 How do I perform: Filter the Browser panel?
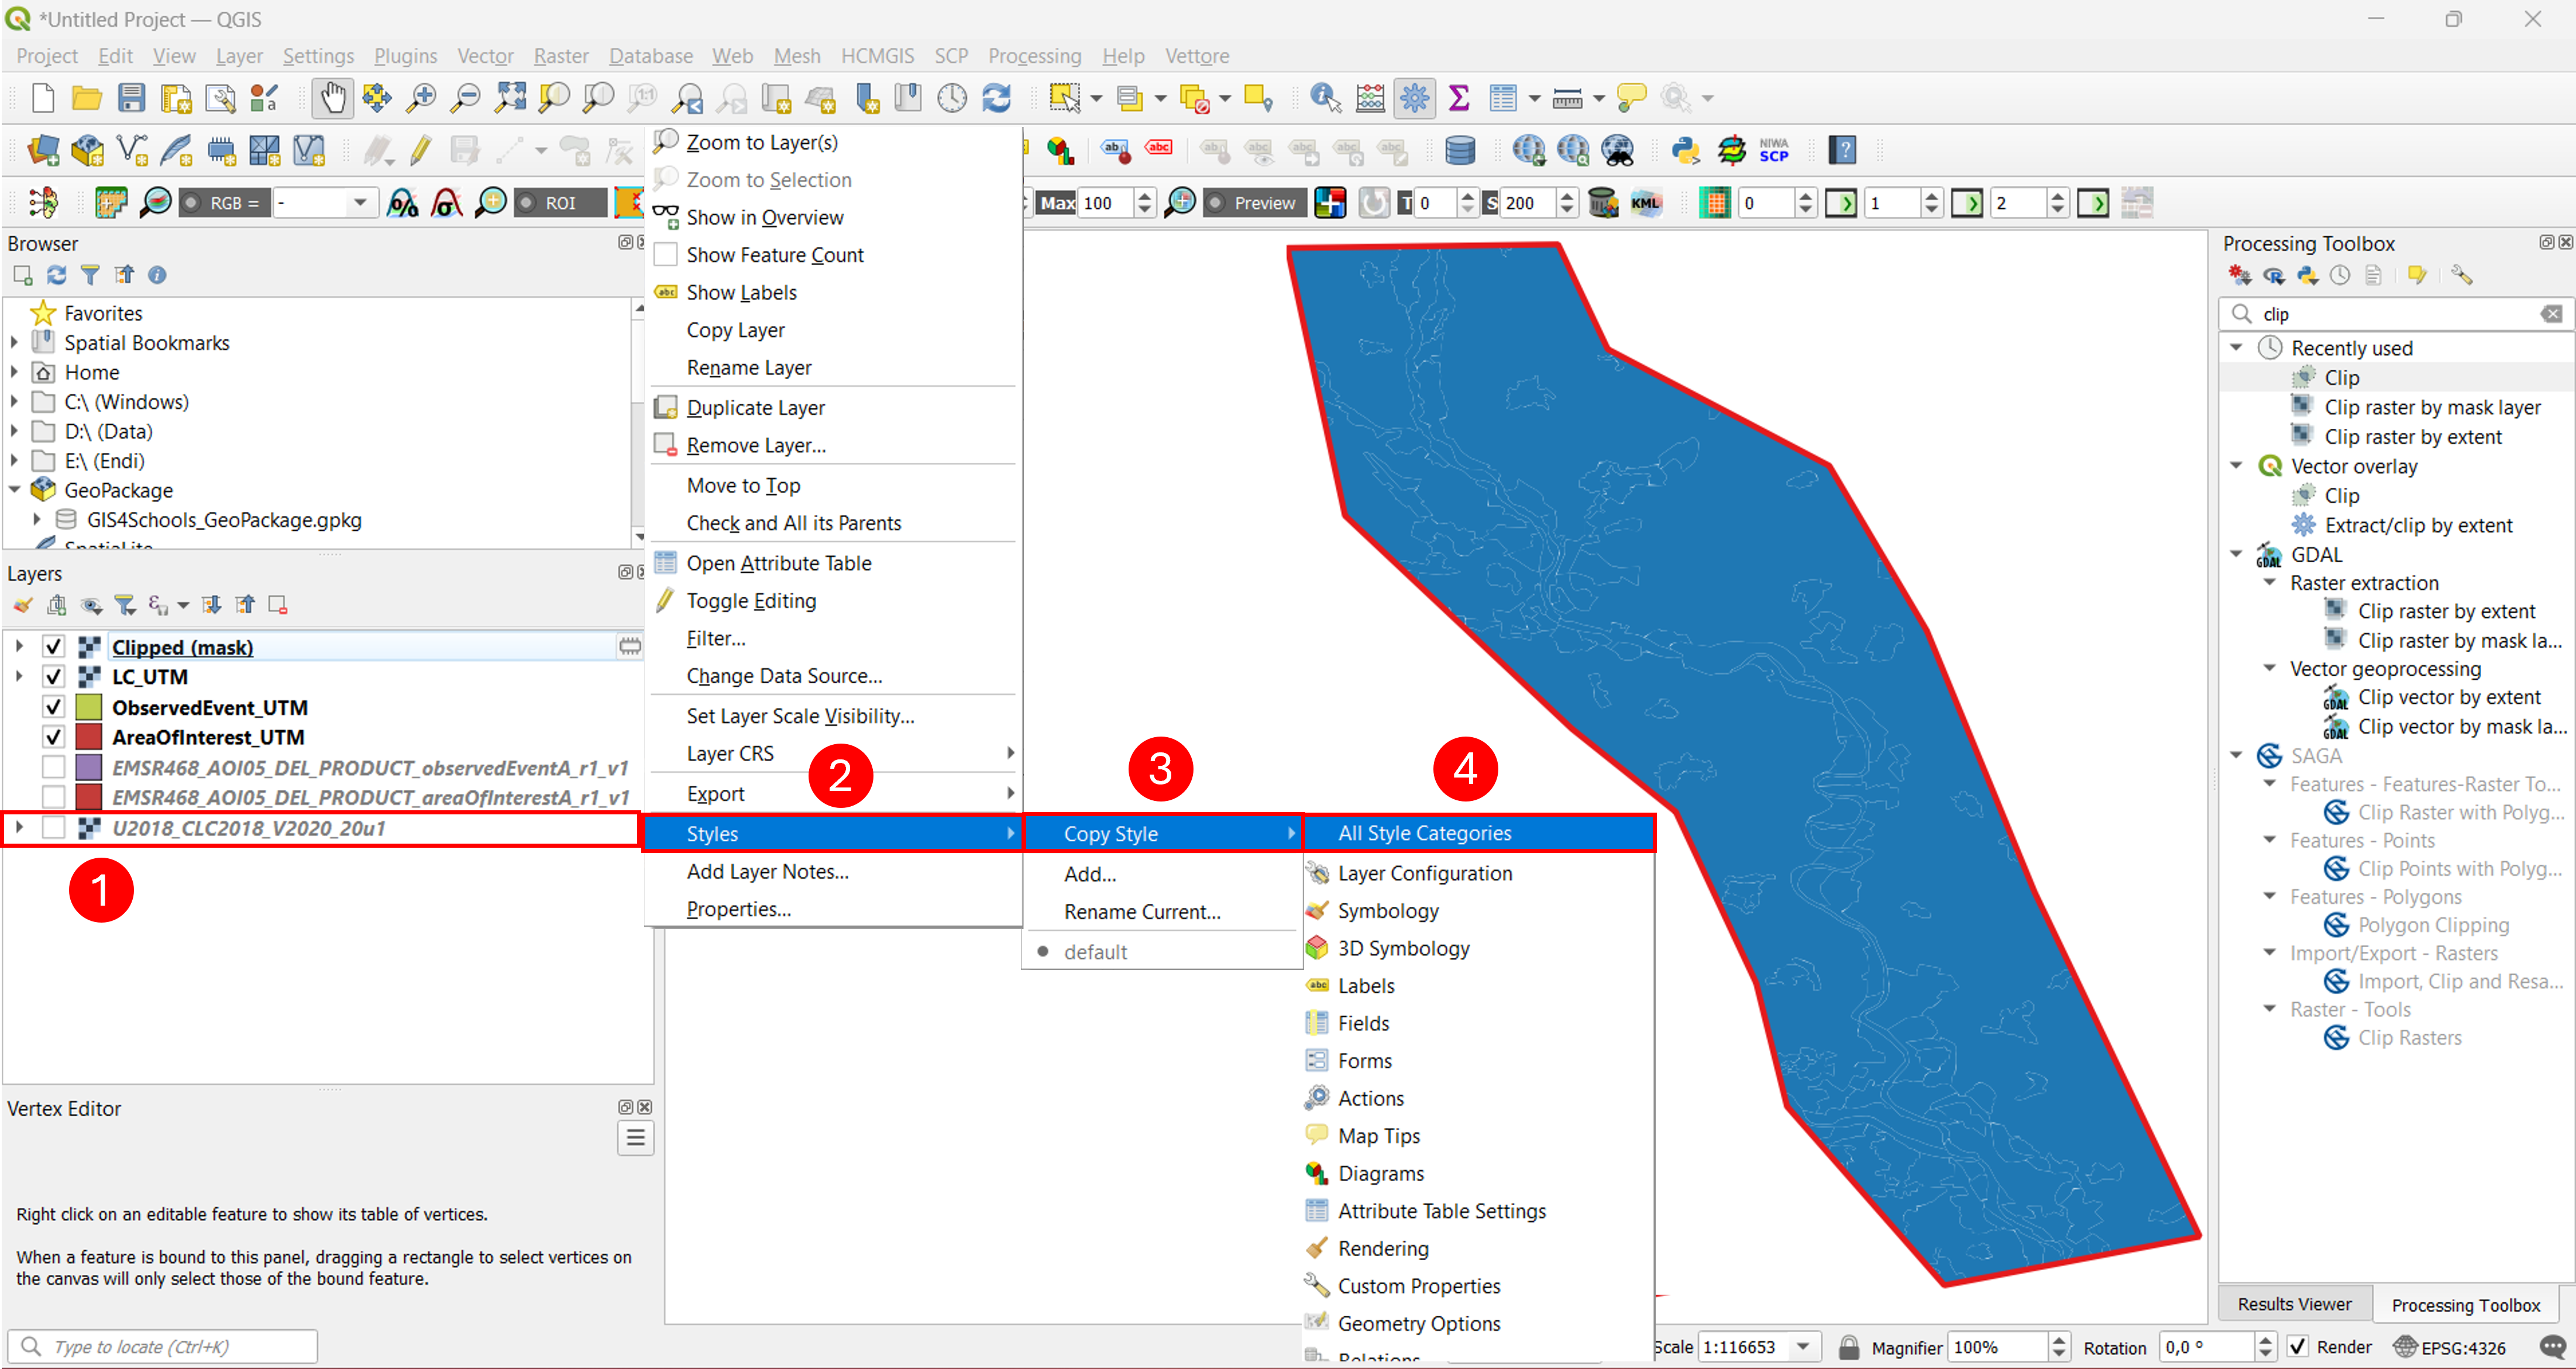coord(90,275)
